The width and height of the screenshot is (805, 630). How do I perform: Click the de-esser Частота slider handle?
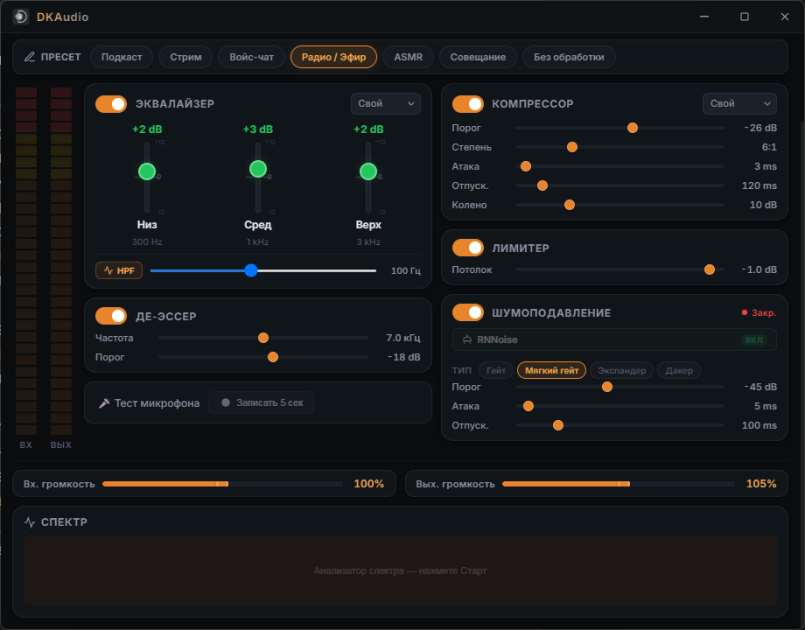[263, 338]
